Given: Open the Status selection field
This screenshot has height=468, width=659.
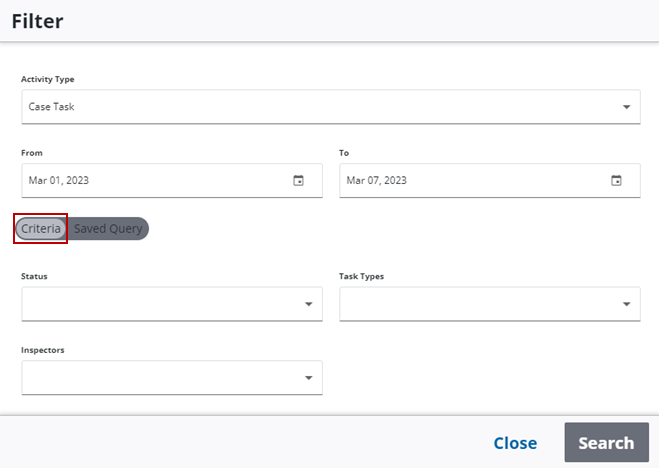Looking at the screenshot, I should [160, 304].
